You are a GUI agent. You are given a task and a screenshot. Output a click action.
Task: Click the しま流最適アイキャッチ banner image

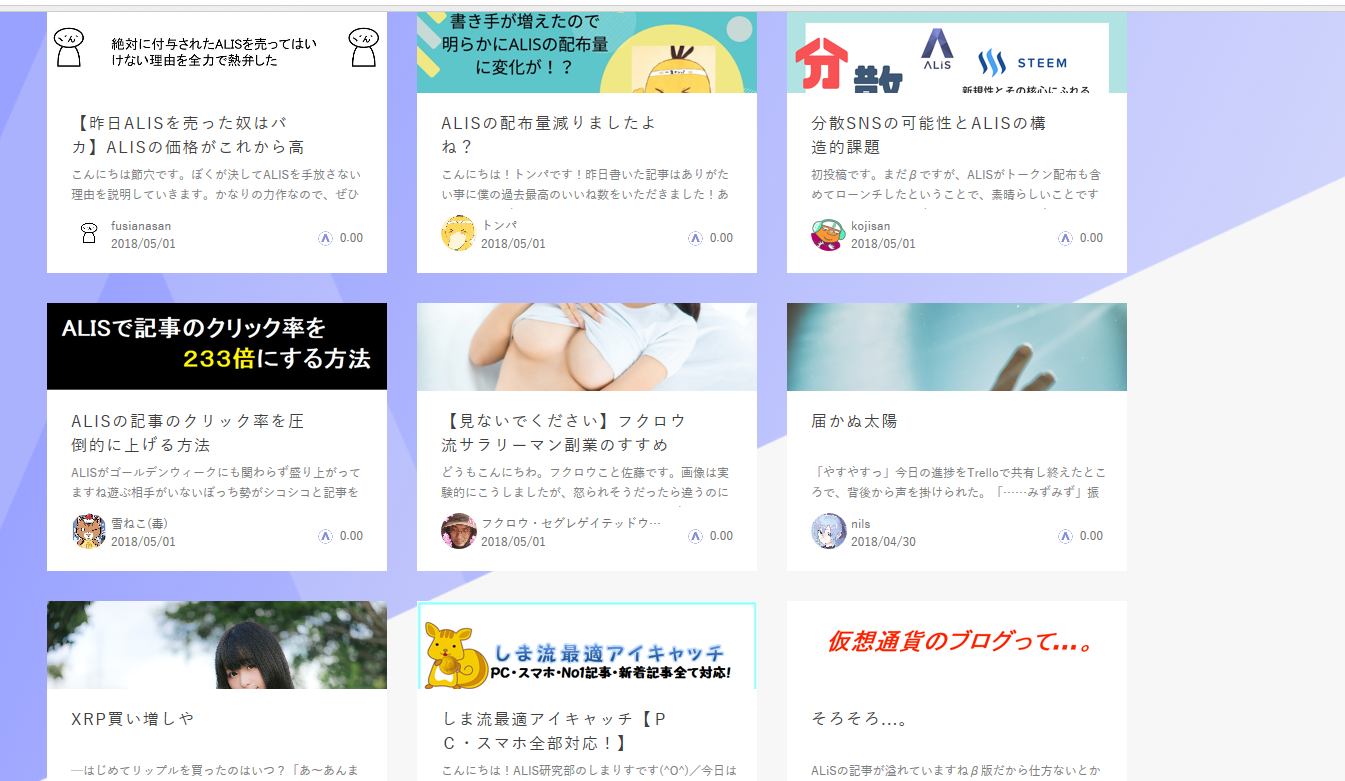(x=587, y=645)
